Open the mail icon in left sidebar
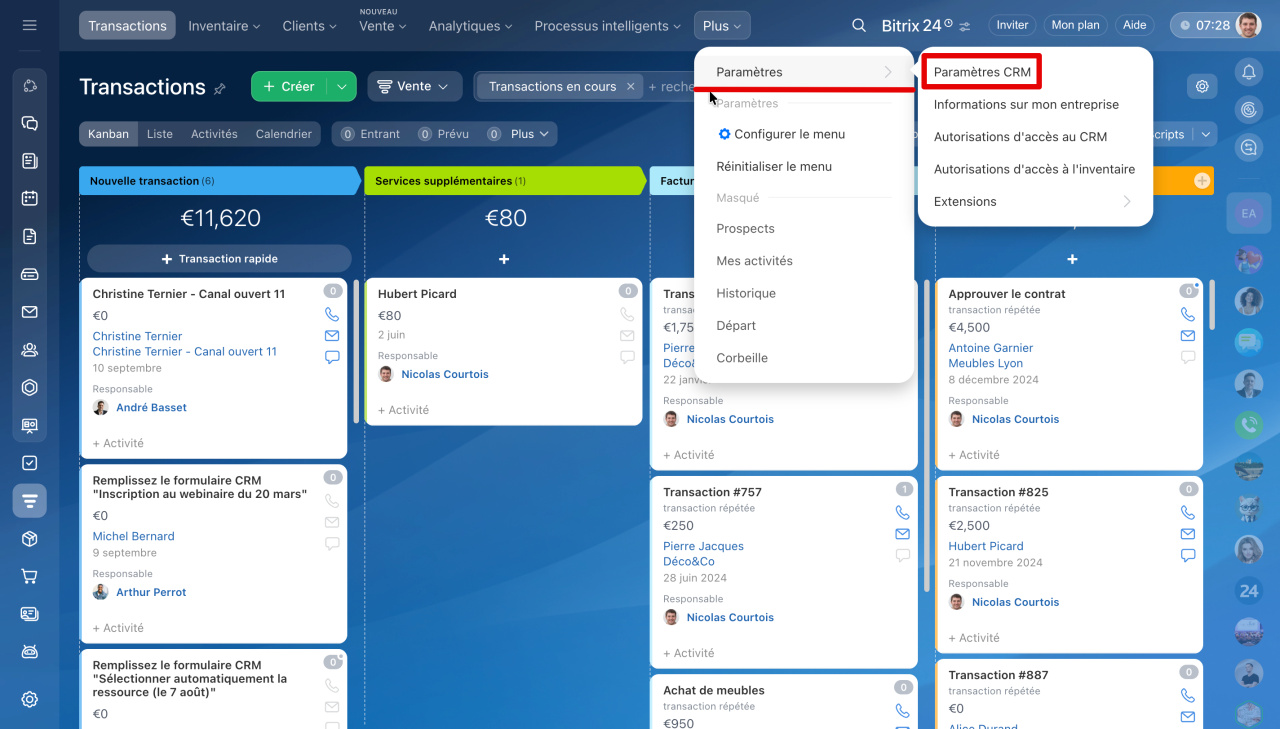The height and width of the screenshot is (729, 1280). pos(30,312)
